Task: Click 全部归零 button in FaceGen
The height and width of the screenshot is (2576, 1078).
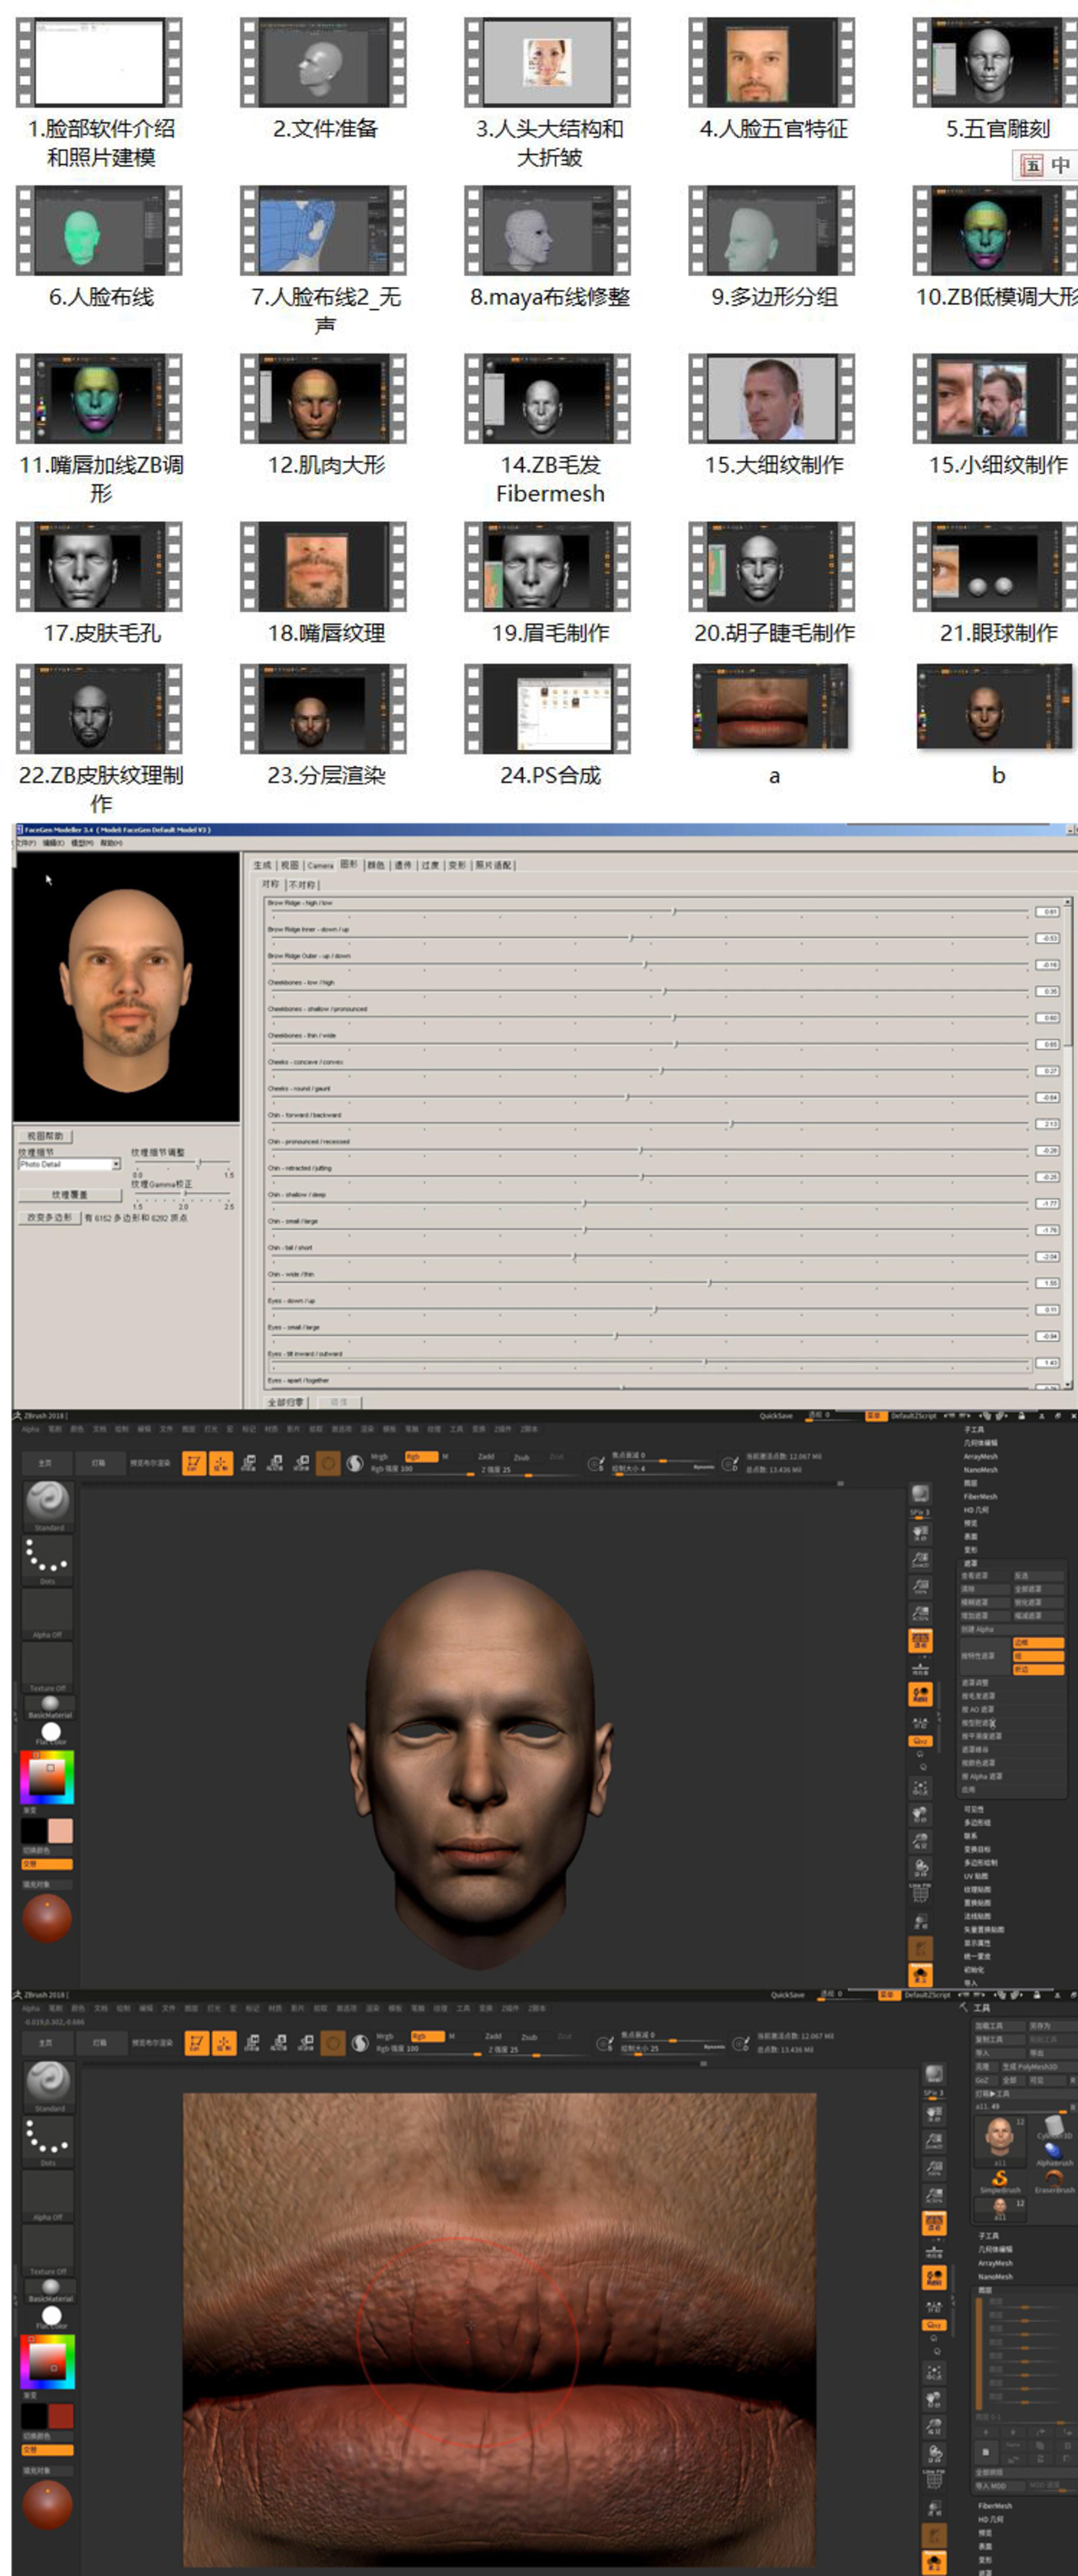Action: coord(286,1402)
